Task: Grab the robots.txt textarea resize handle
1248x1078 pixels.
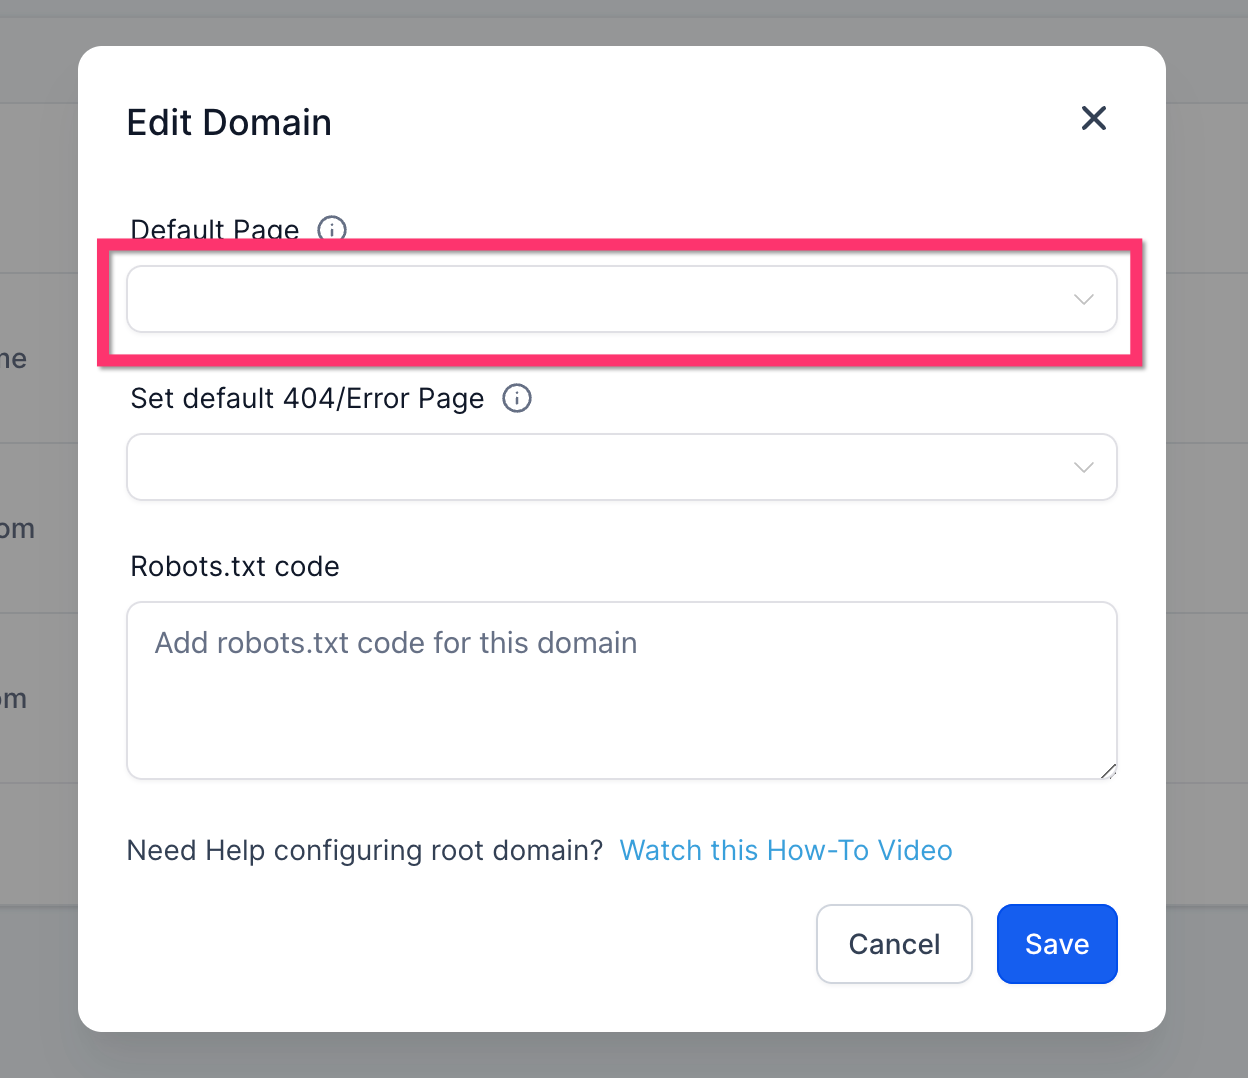Action: coord(1108,770)
